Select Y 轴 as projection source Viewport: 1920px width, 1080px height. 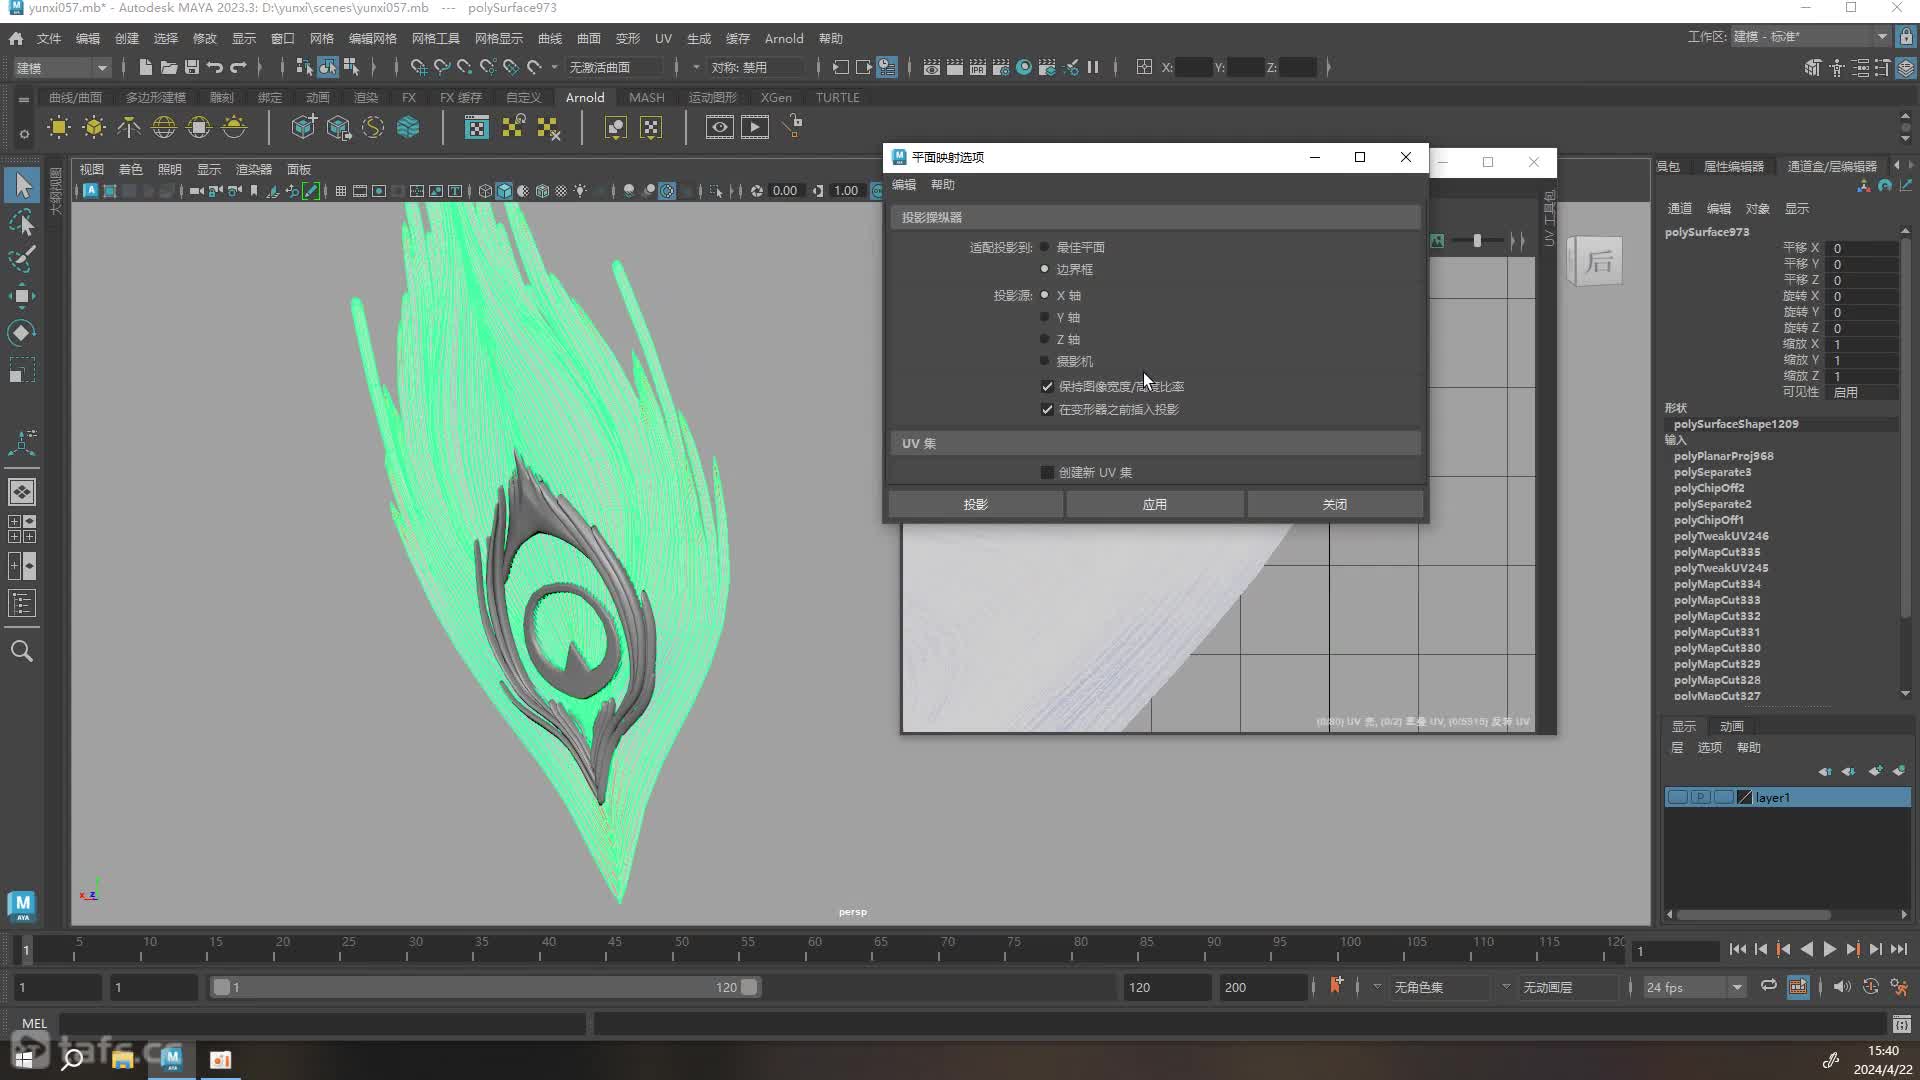(1045, 317)
